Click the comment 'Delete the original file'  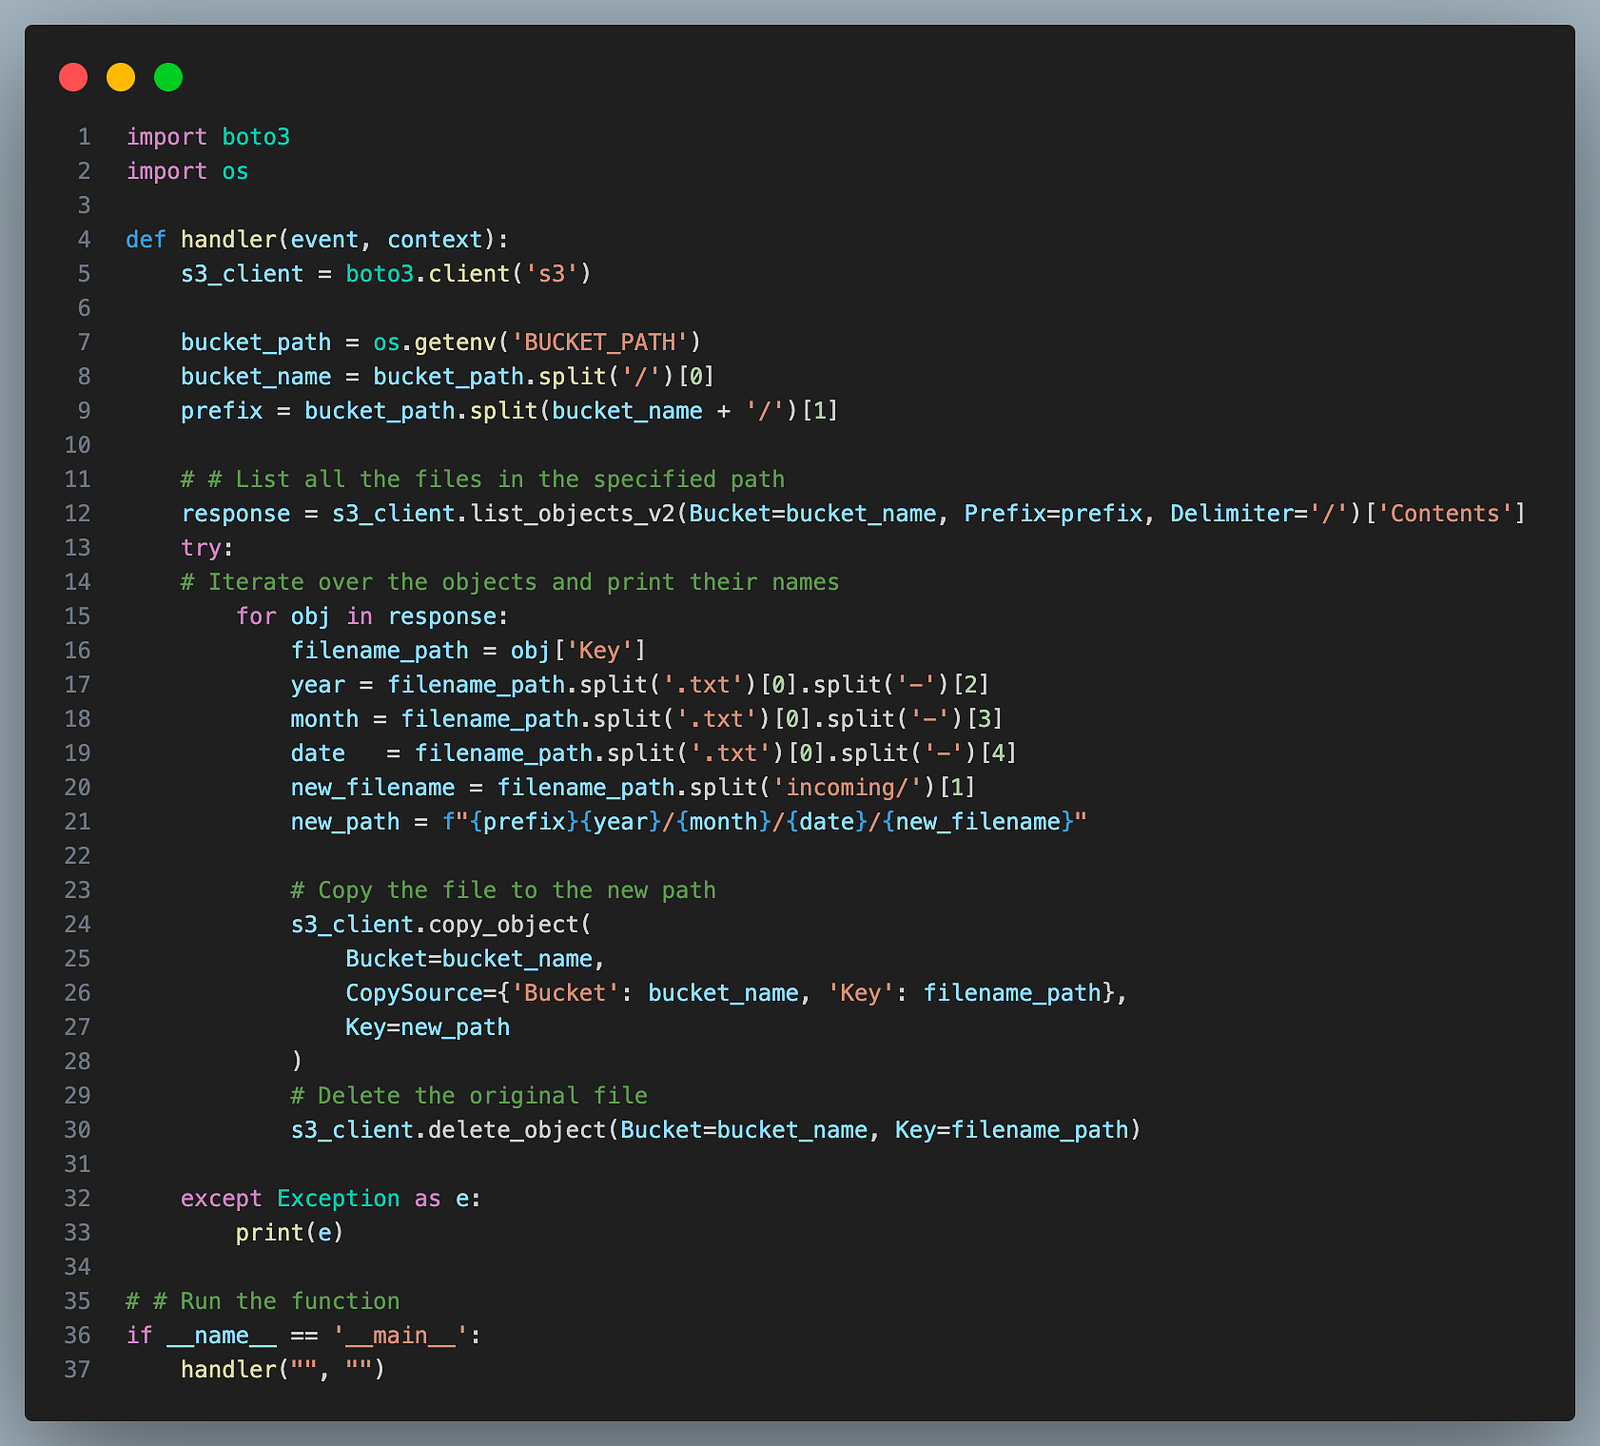469,1096
